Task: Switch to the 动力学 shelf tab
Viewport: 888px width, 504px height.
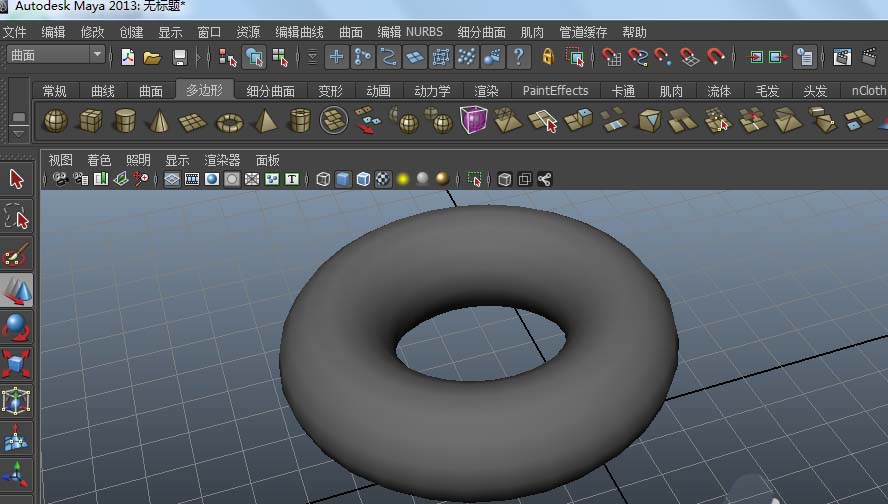Action: [433, 91]
